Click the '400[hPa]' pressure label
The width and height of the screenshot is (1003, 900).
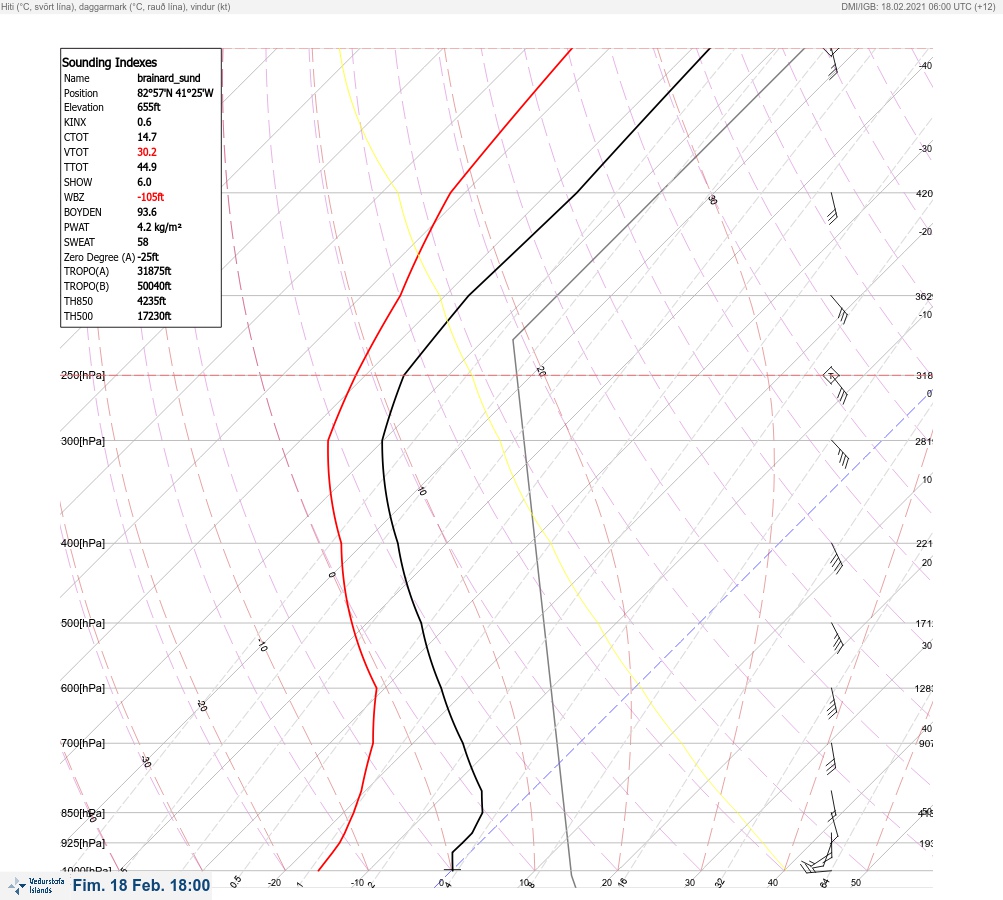coord(83,543)
